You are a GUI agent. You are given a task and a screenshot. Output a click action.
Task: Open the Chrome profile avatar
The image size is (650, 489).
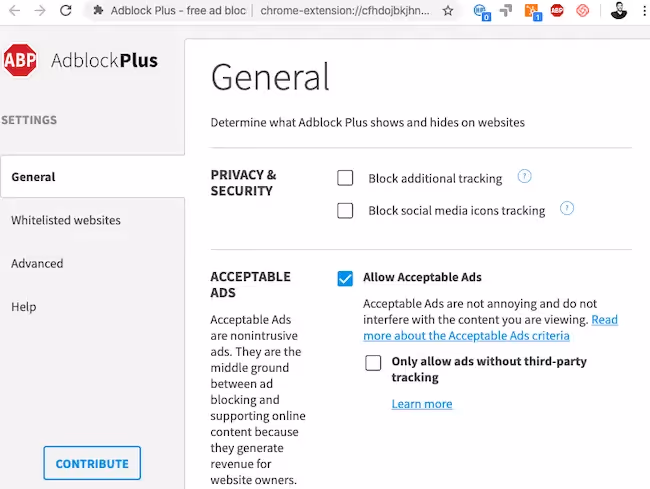618,11
